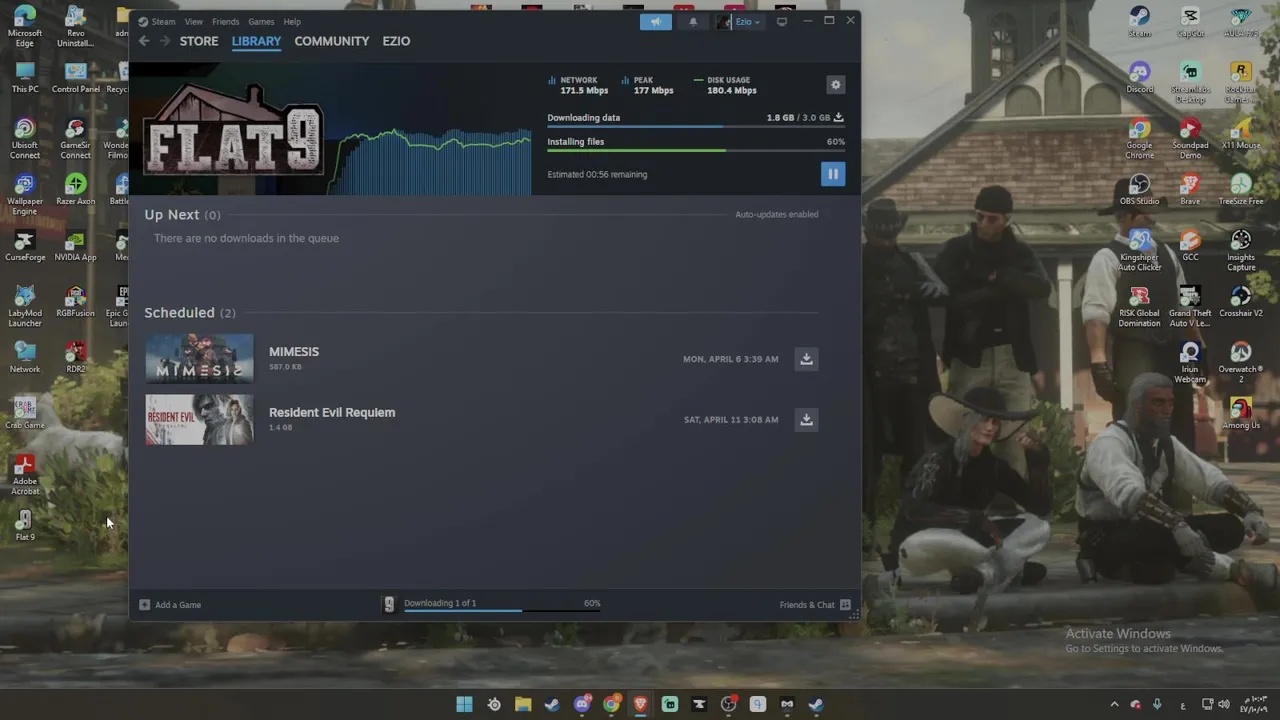Screen dimensions: 1280x720
Task: Select CurseForge desktop icon
Action: coord(24,245)
